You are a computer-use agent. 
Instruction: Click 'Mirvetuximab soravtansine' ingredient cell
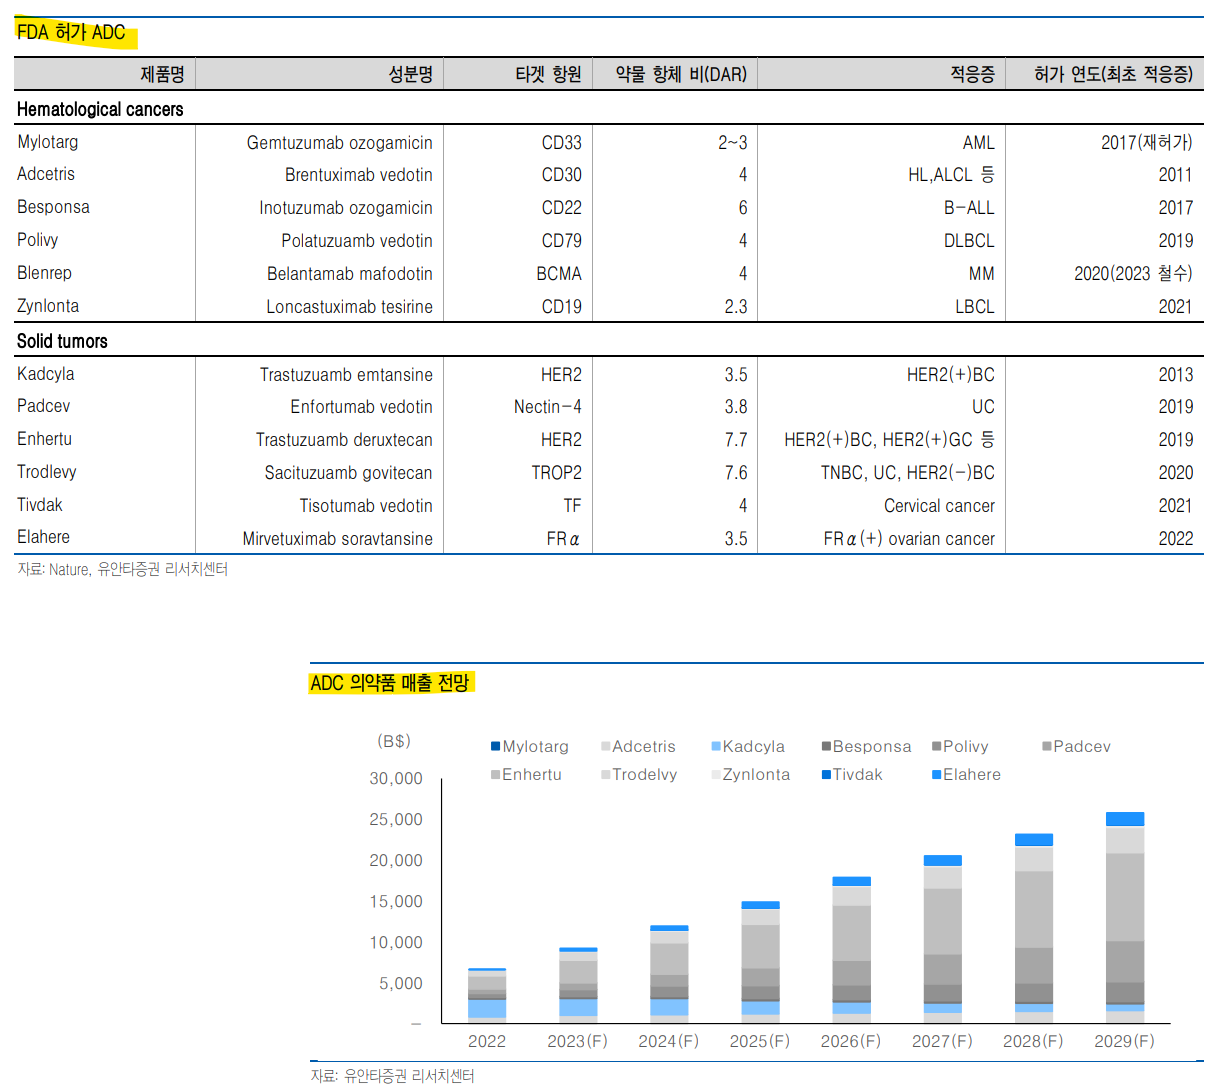pyautogui.click(x=338, y=539)
